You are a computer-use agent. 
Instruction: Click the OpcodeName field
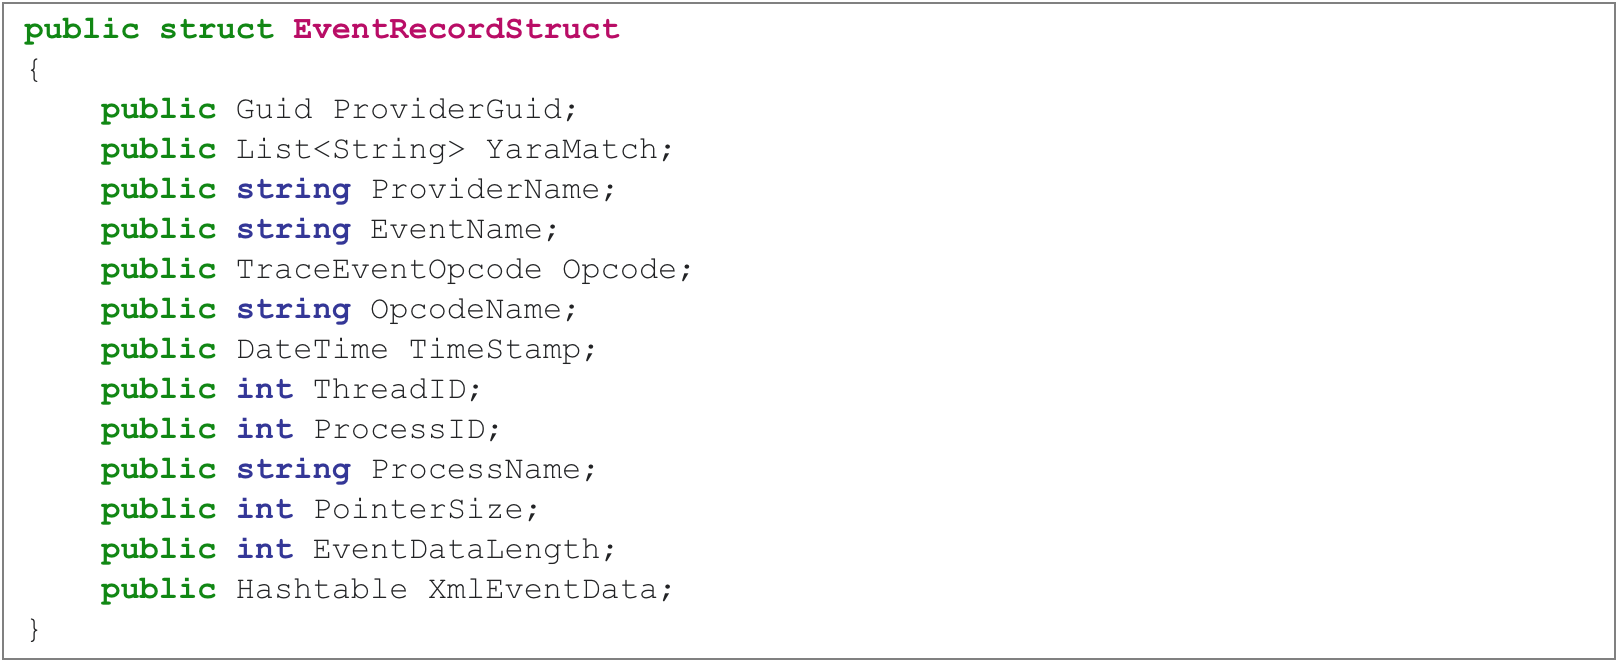466,309
